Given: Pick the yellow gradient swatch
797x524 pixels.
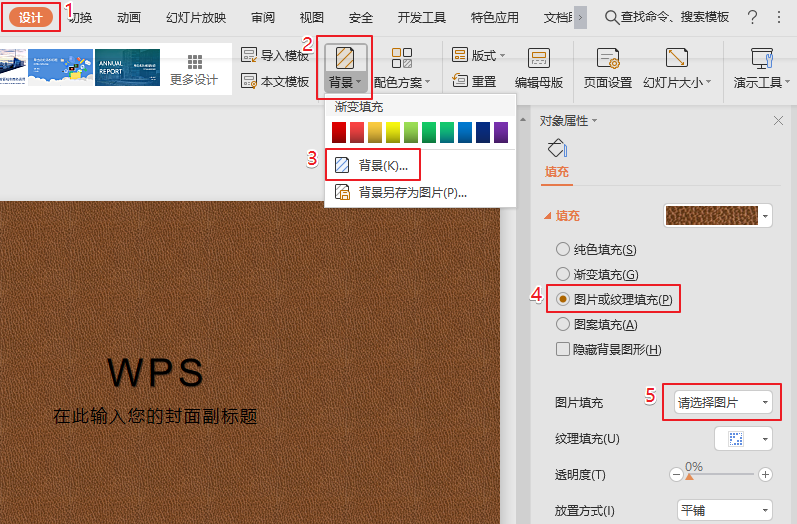Looking at the screenshot, I should click(393, 132).
